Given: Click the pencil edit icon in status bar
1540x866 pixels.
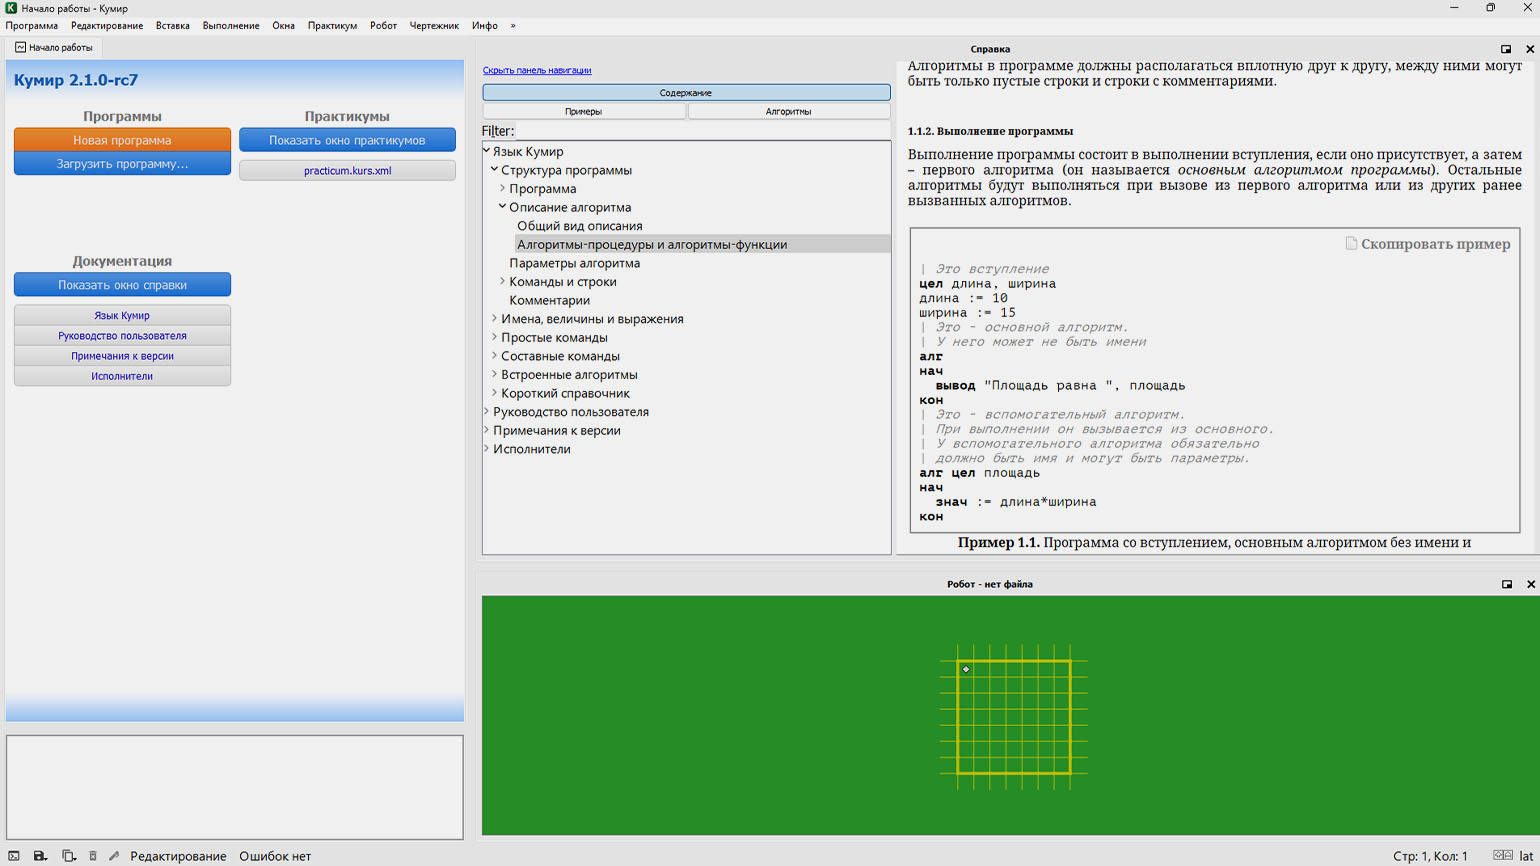Looking at the screenshot, I should coord(114,856).
